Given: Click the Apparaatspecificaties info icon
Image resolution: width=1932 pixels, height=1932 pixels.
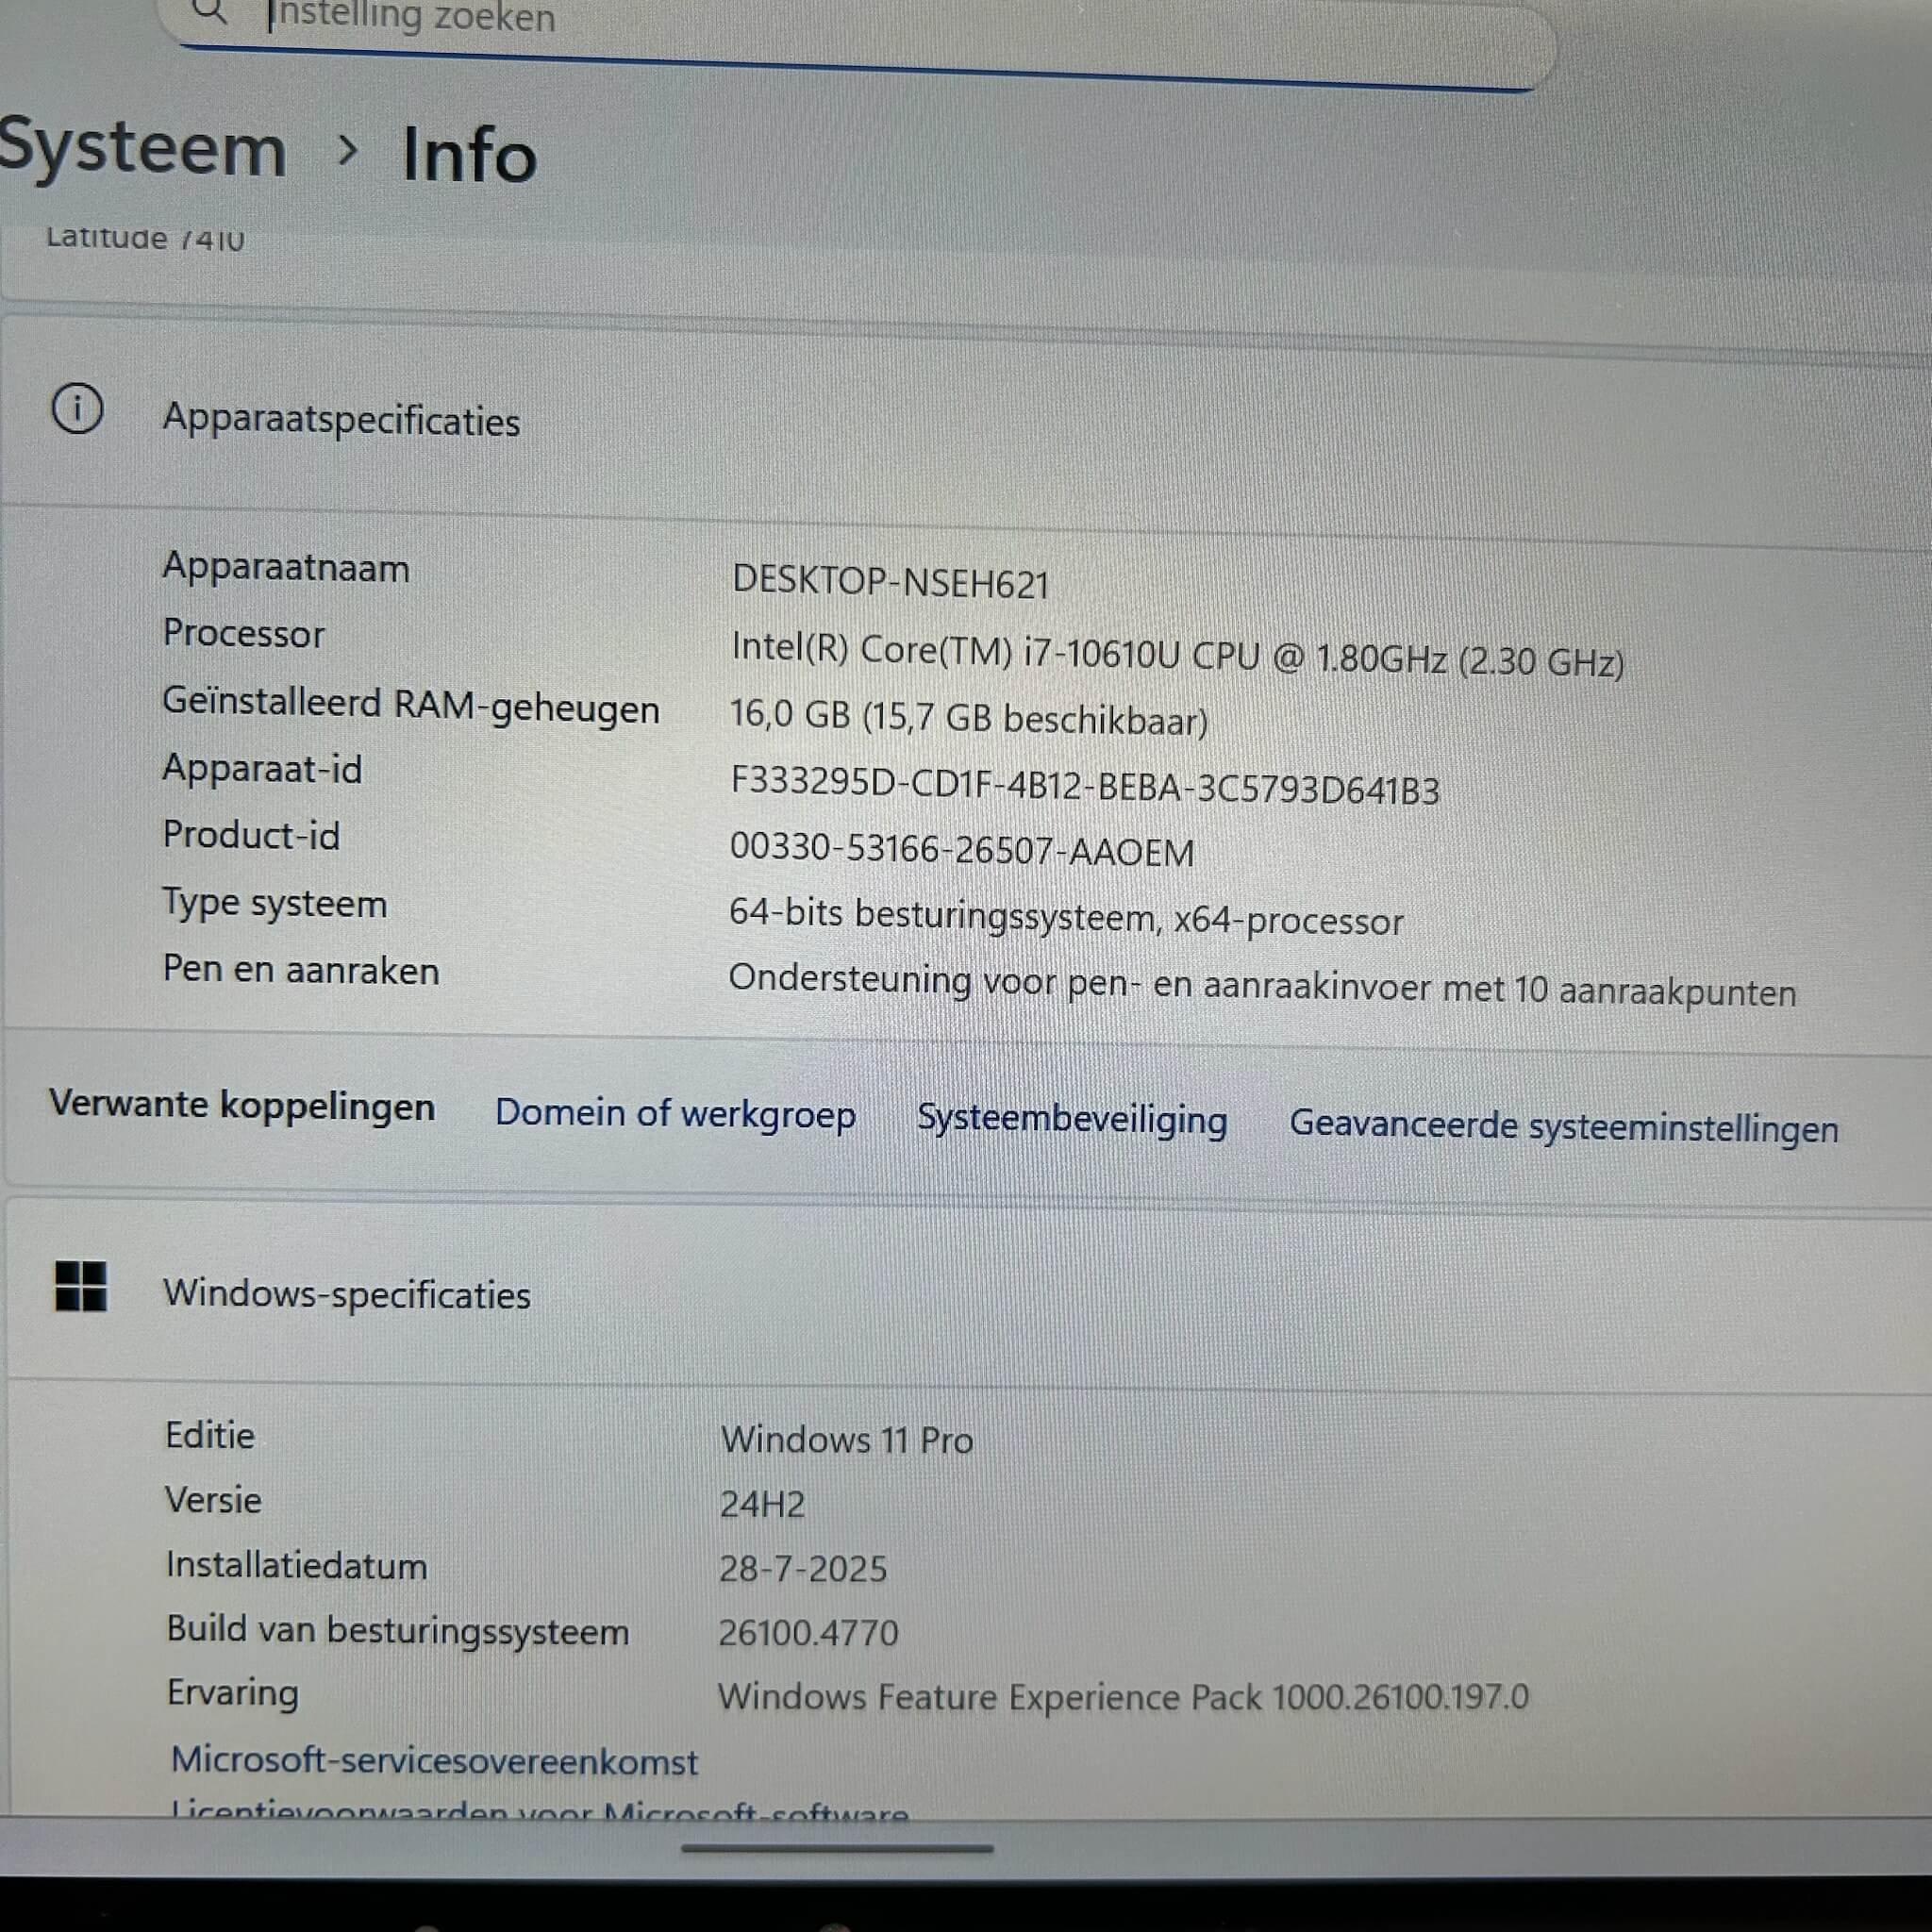Looking at the screenshot, I should (77, 409).
